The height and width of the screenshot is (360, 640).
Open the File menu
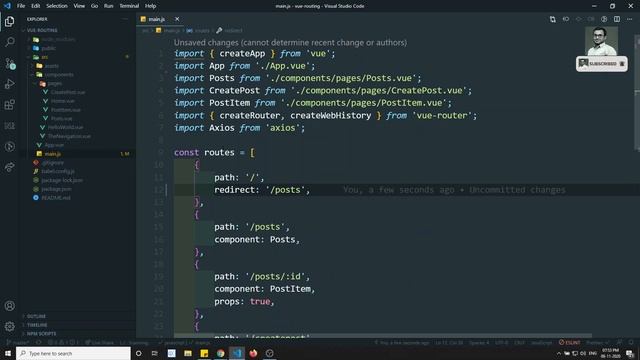tap(21, 6)
